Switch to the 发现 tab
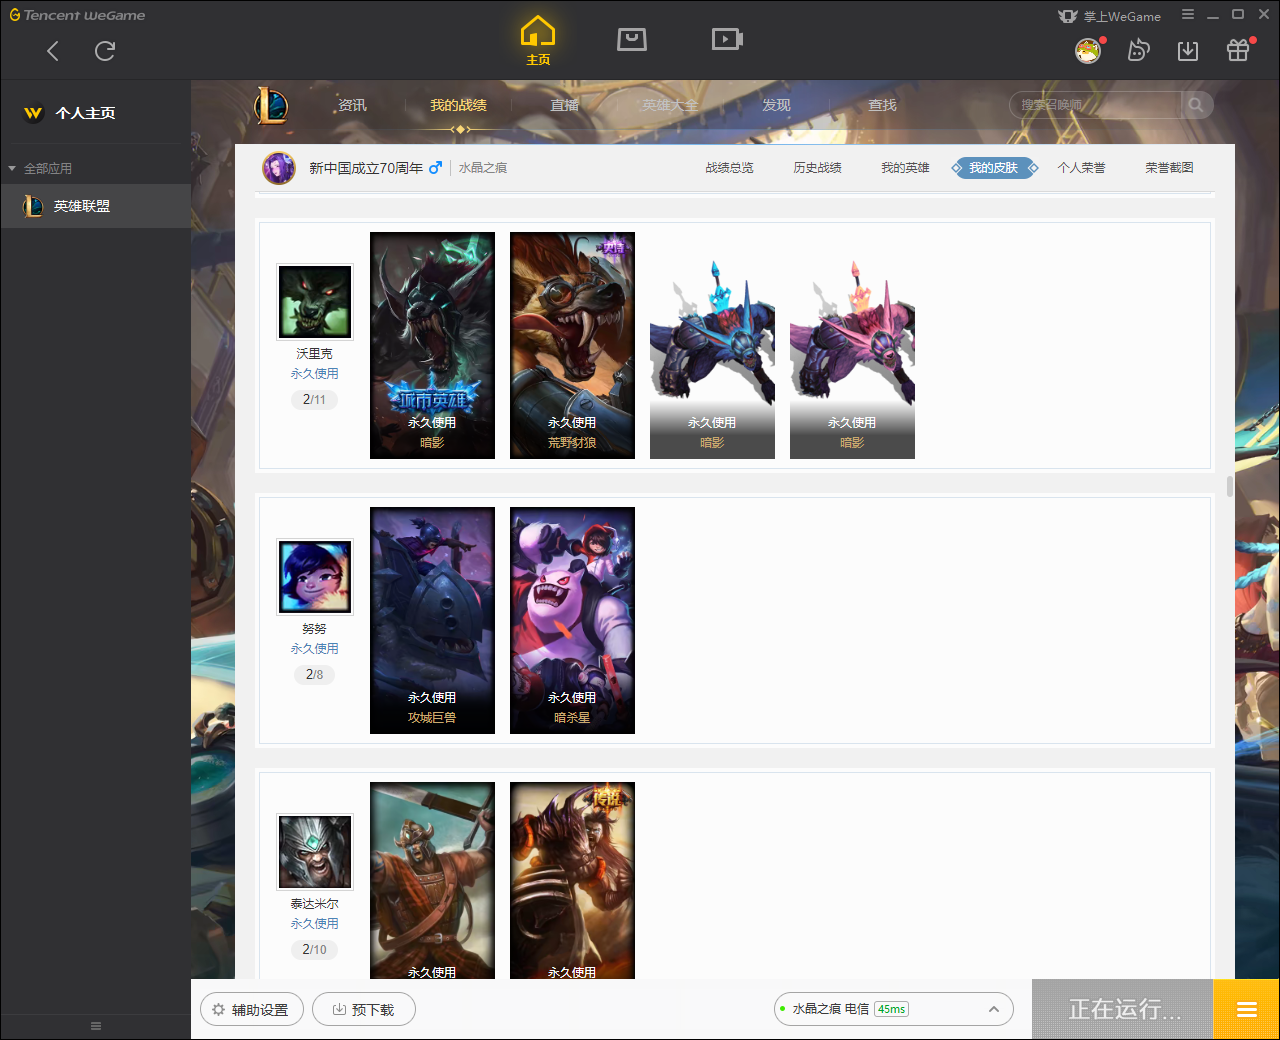Viewport: 1280px width, 1040px height. pyautogui.click(x=776, y=105)
